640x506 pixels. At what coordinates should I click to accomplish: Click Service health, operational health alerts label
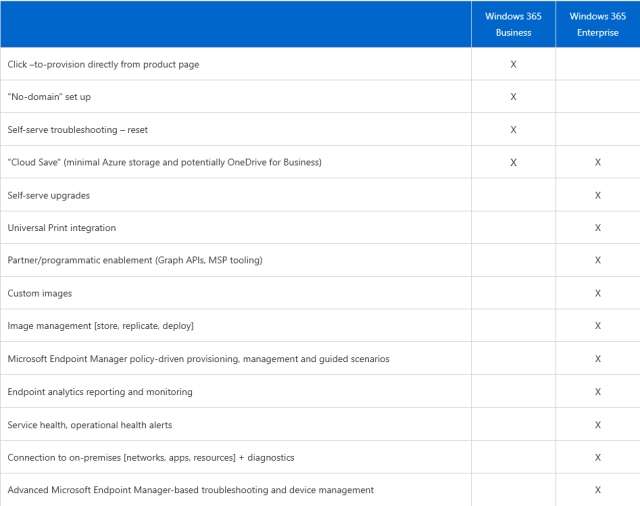coord(89,424)
